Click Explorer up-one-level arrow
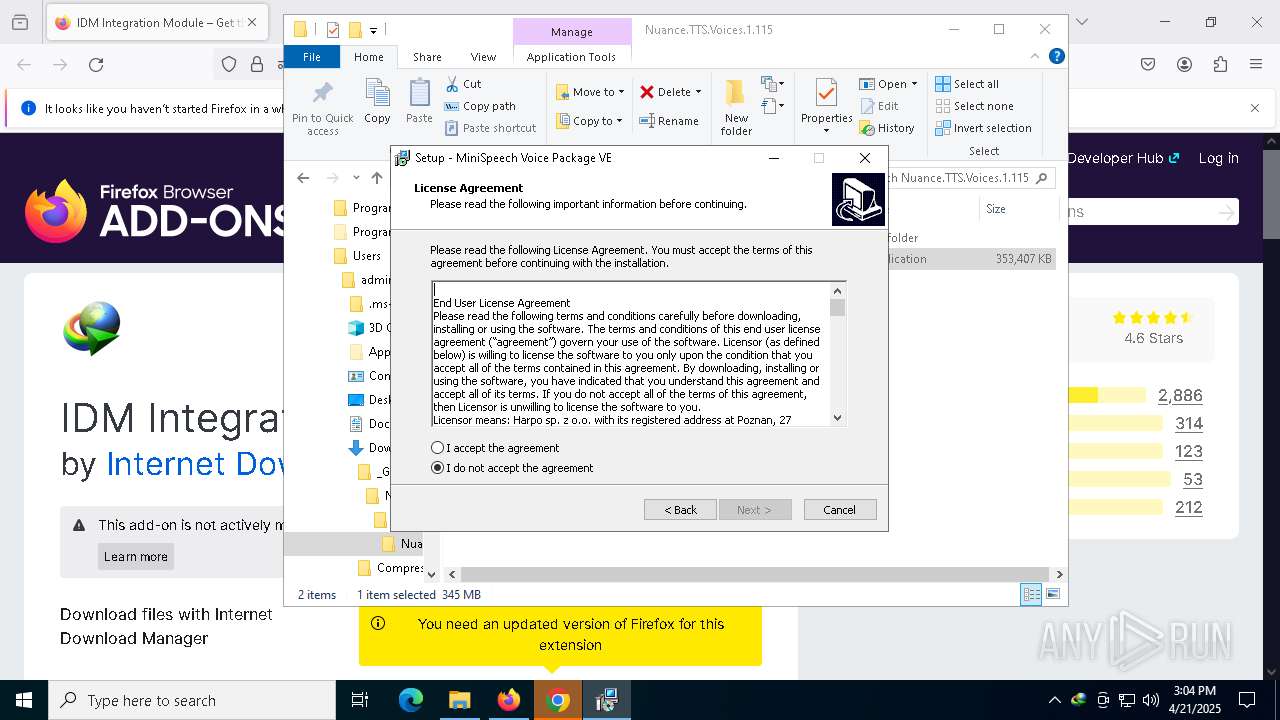Screen dimensions: 1280x720 tap(376, 178)
